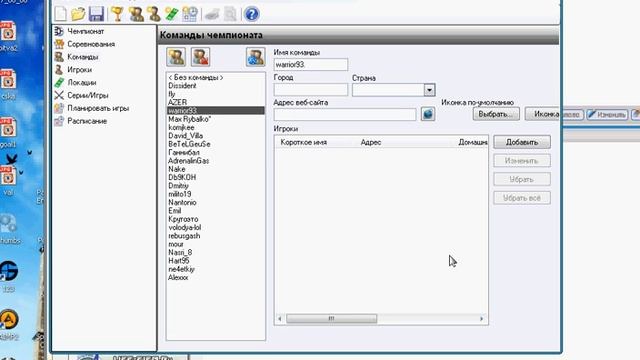
Task: Click the greyed print toolbar icon
Action: click(x=212, y=14)
